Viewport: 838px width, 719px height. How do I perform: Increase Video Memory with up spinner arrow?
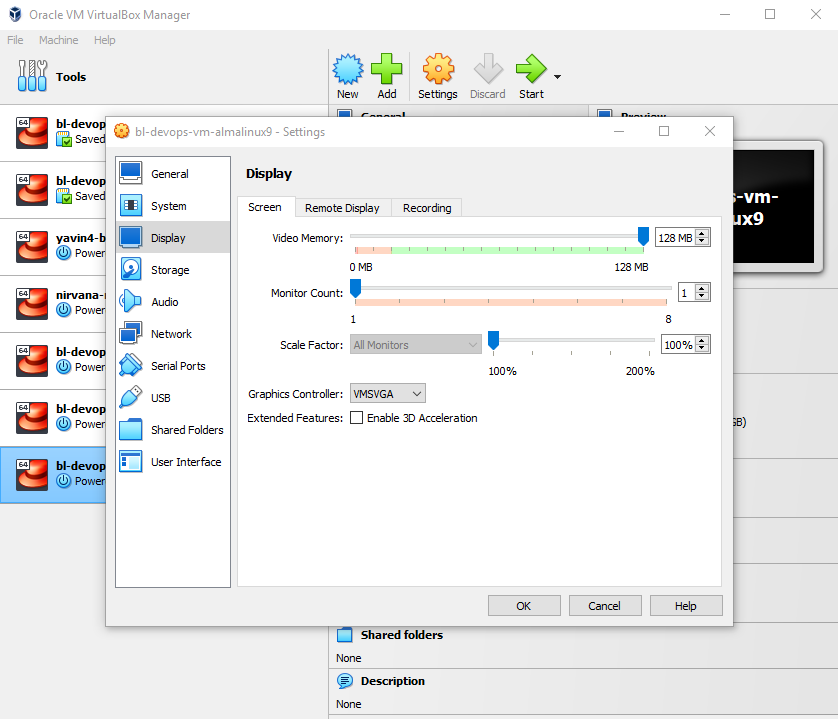click(703, 233)
